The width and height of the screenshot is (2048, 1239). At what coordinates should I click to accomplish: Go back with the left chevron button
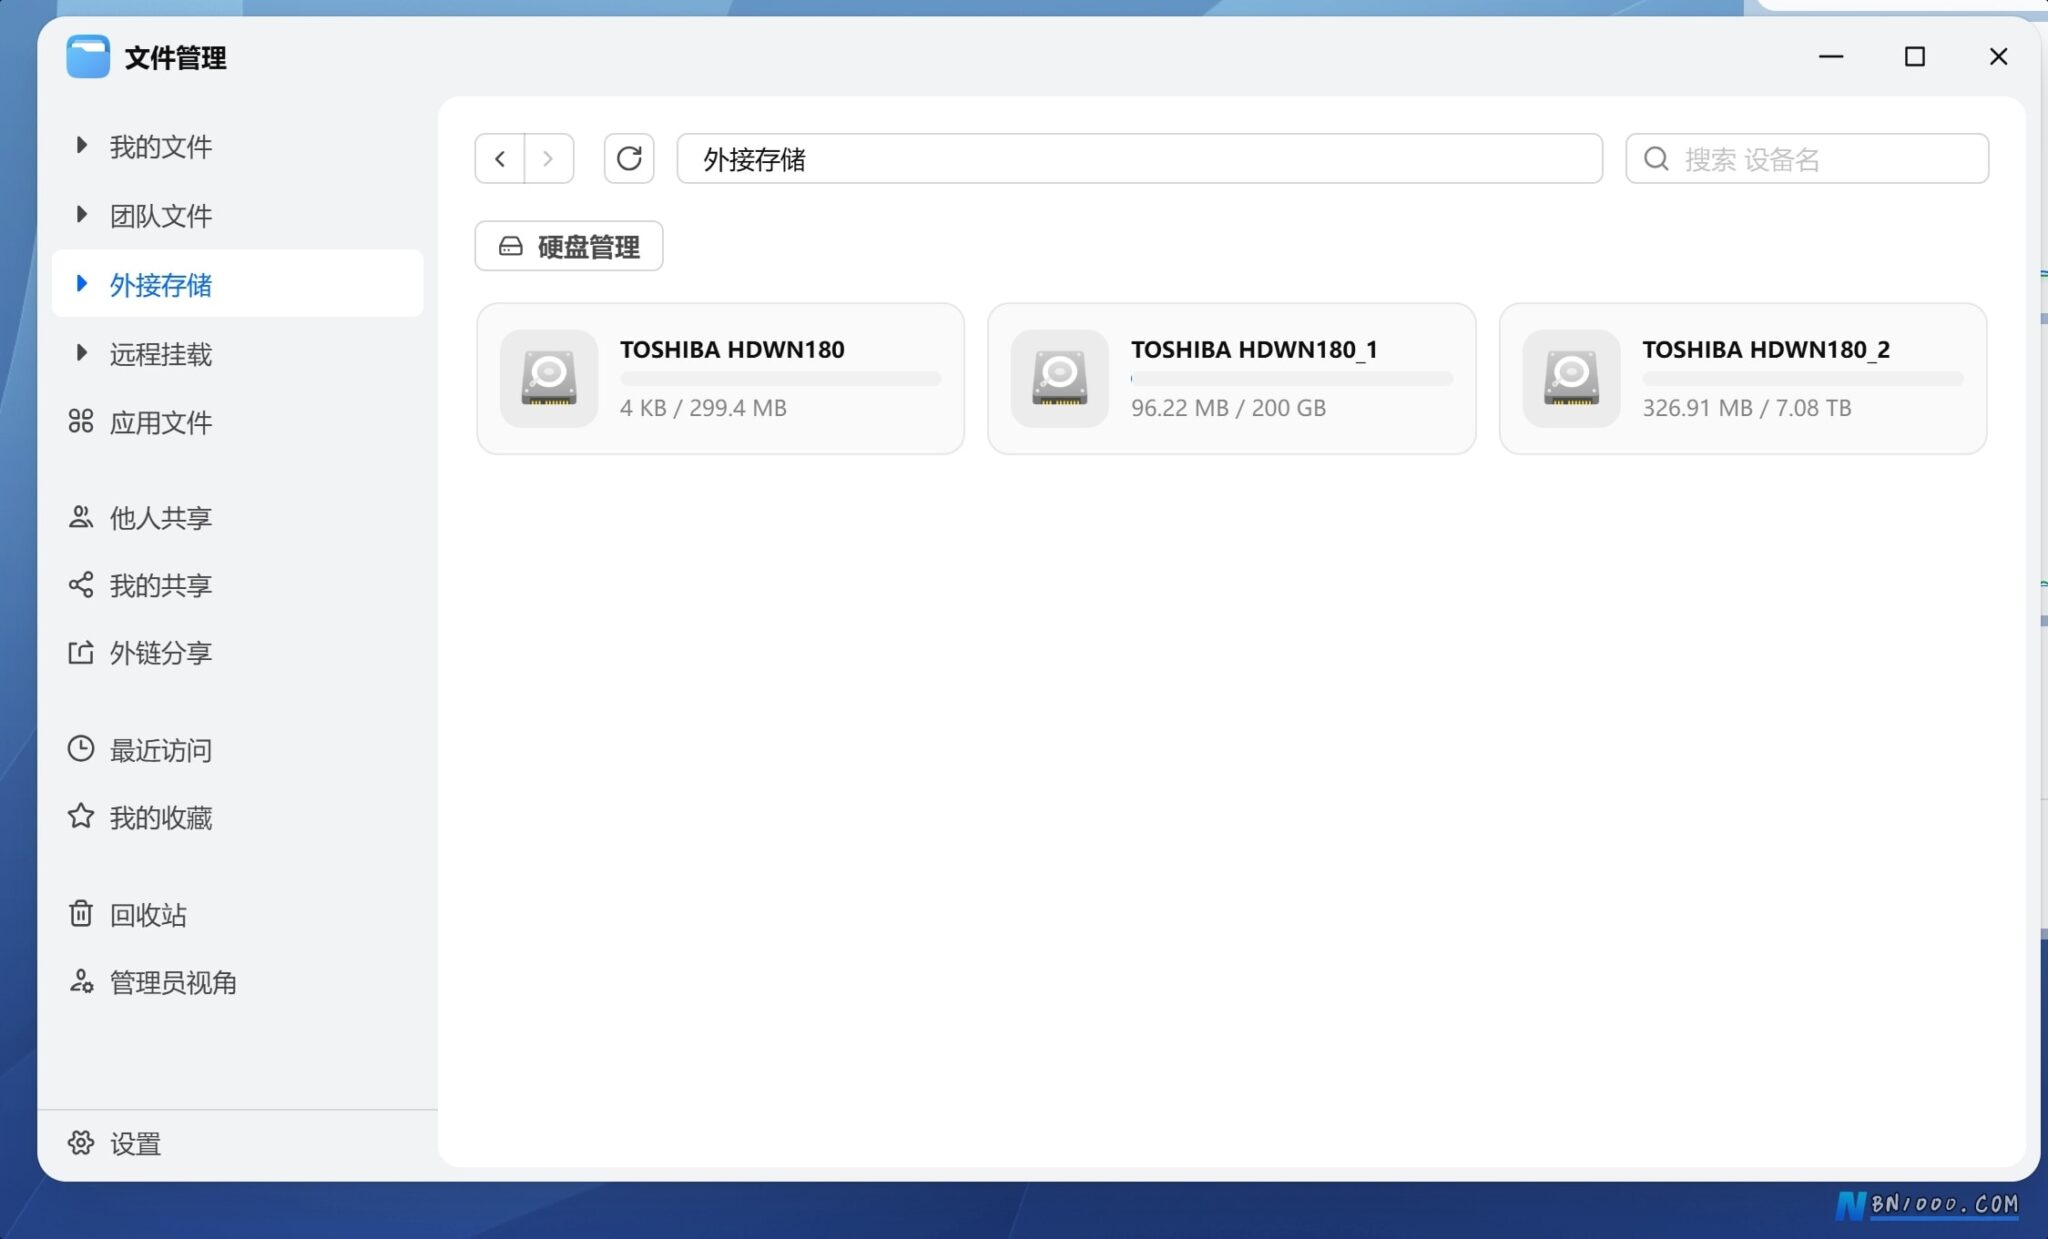click(500, 158)
